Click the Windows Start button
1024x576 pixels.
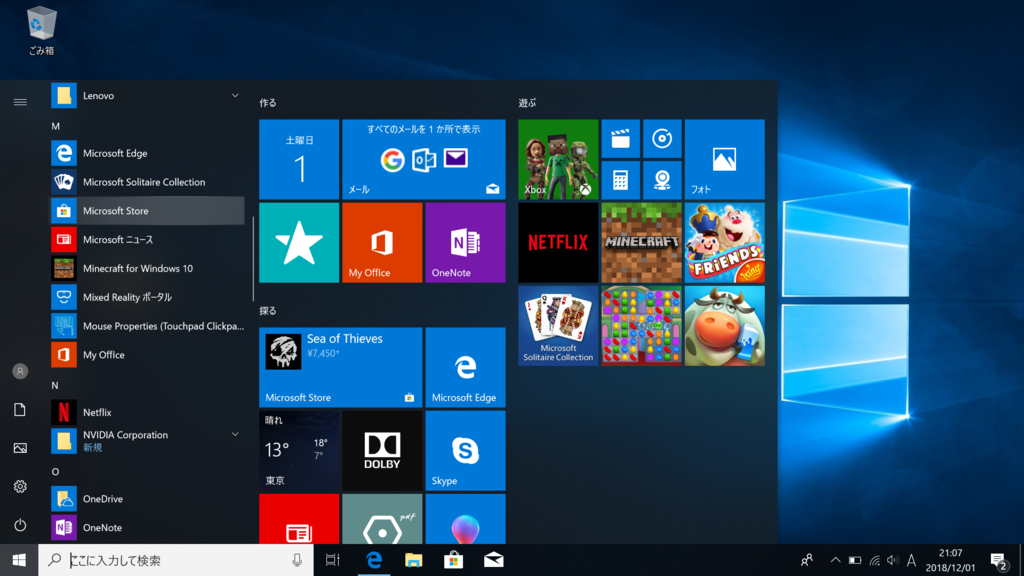pos(19,560)
